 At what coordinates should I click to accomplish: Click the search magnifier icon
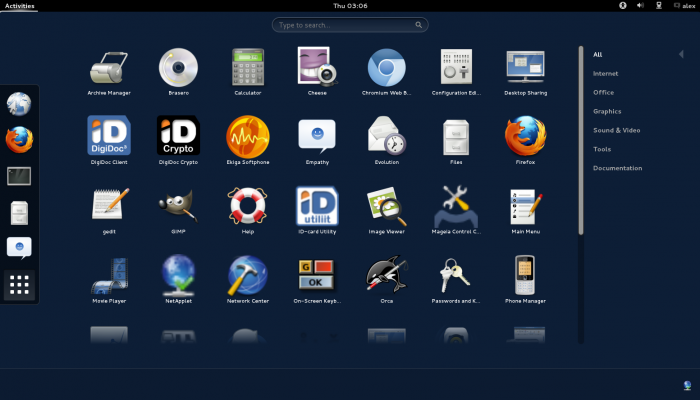(x=418, y=25)
